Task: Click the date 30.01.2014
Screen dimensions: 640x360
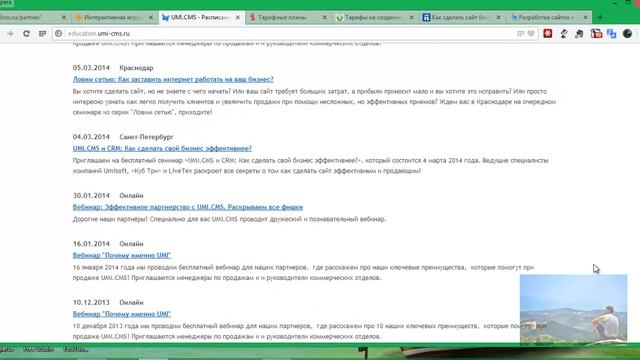Action: [x=91, y=196]
